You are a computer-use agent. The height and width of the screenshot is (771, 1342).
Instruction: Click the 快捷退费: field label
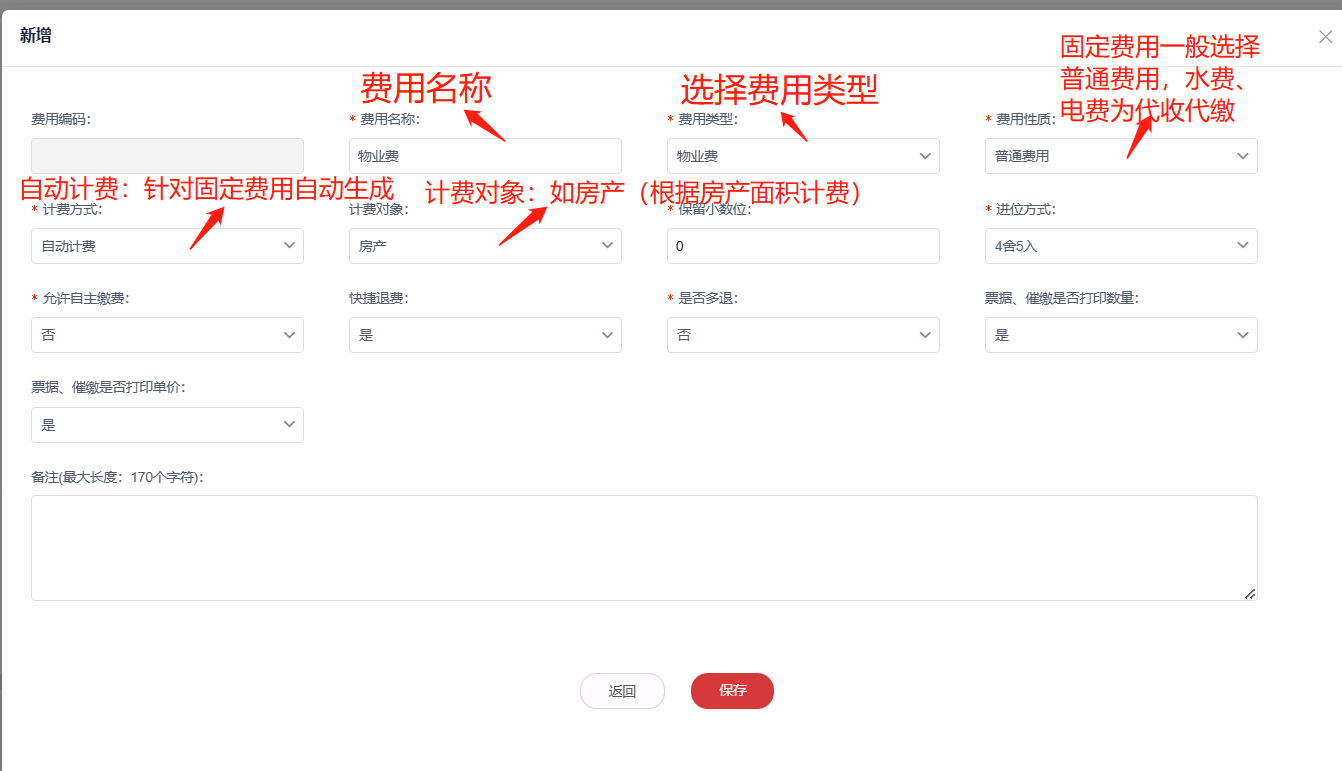coord(378,299)
